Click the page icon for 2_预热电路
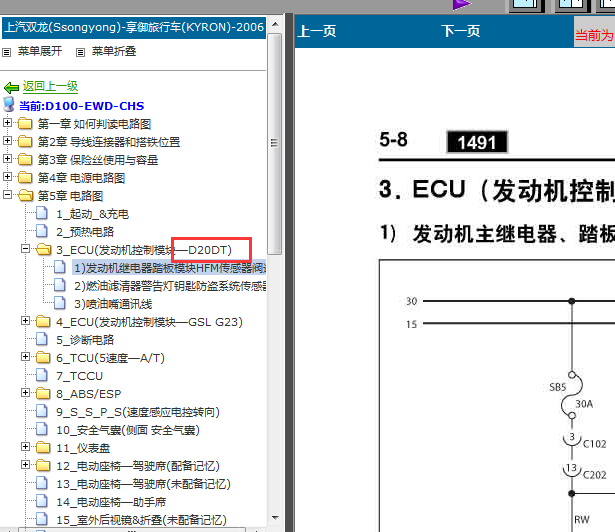This screenshot has height=532, width=615. pyautogui.click(x=42, y=231)
